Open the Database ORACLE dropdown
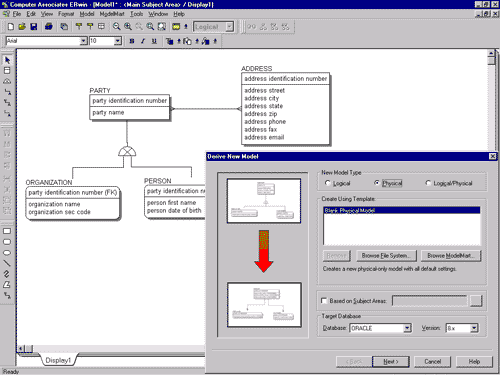The image size is (500, 375). pyautogui.click(x=407, y=328)
